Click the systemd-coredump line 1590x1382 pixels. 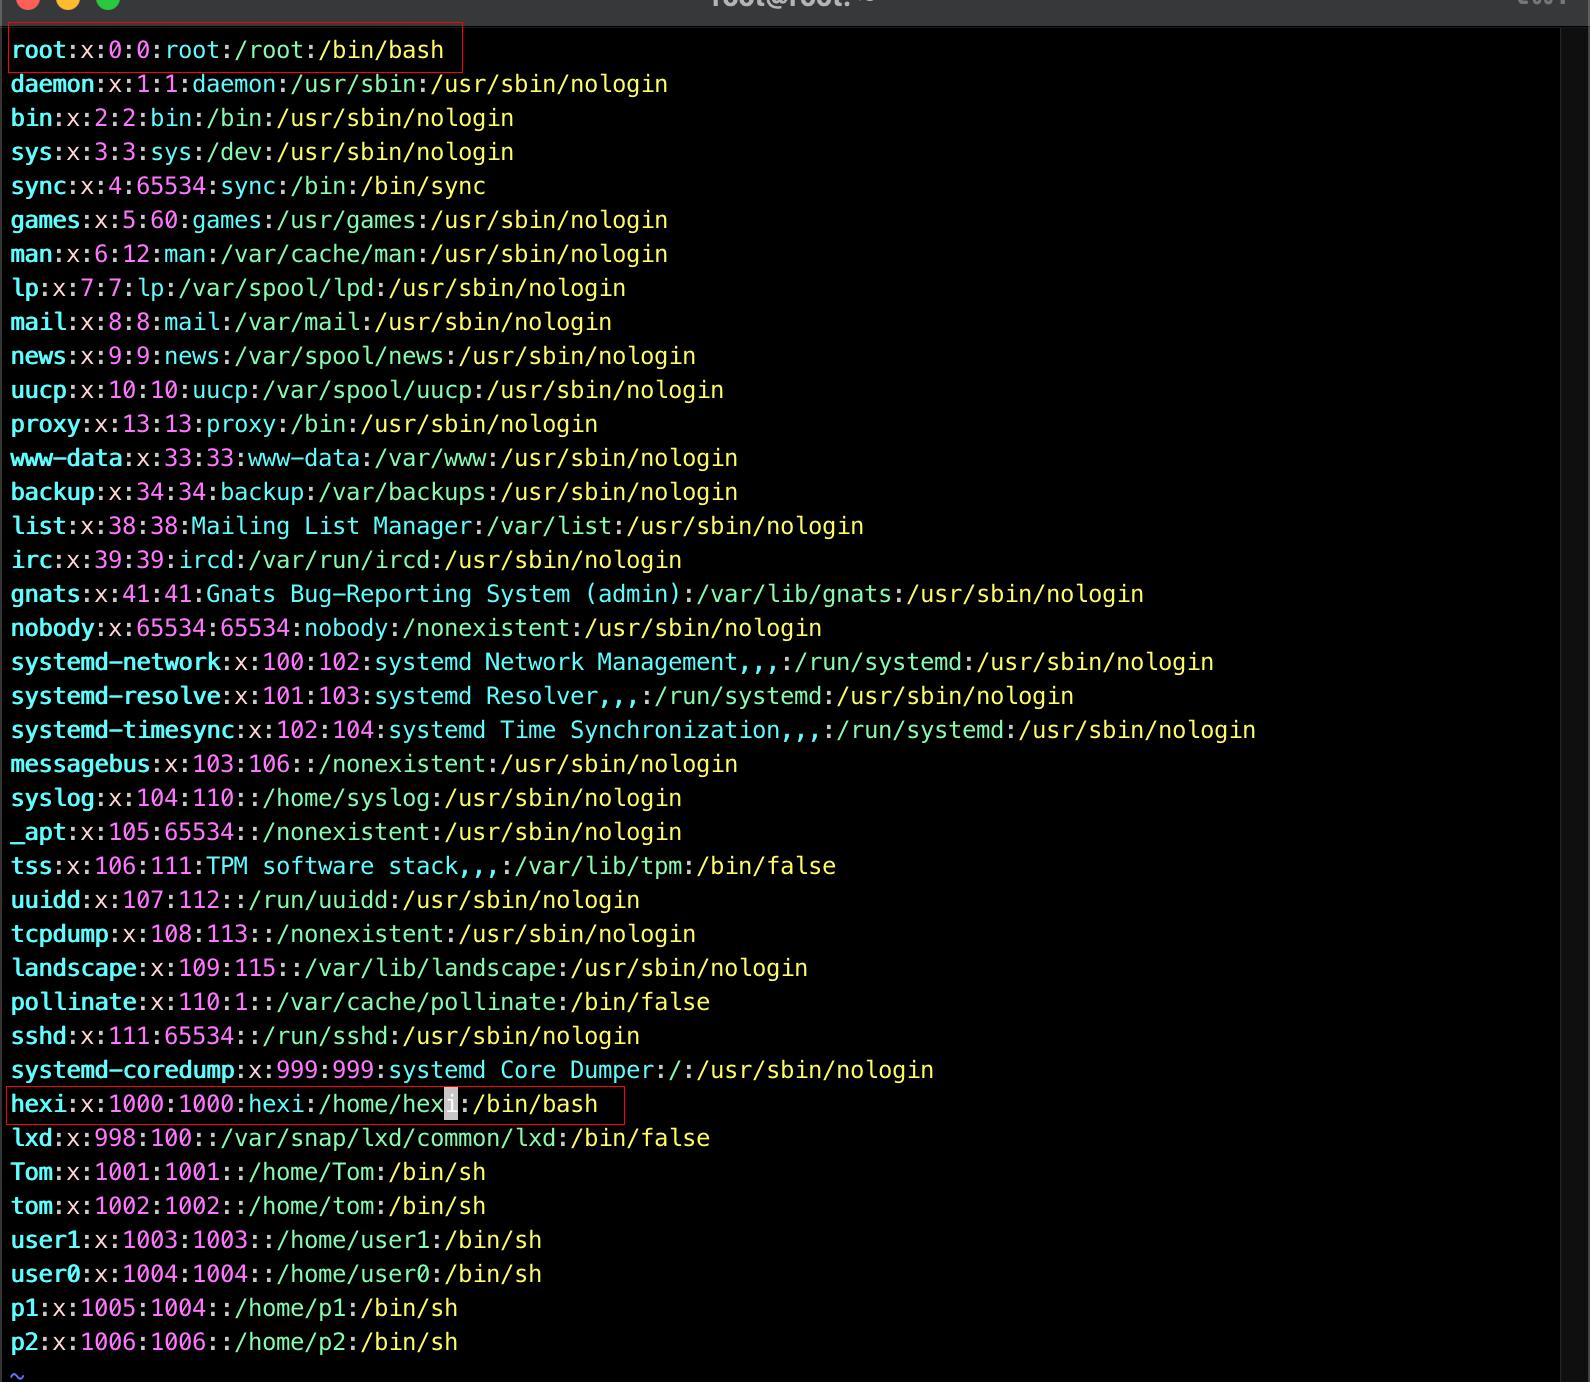point(472,1070)
